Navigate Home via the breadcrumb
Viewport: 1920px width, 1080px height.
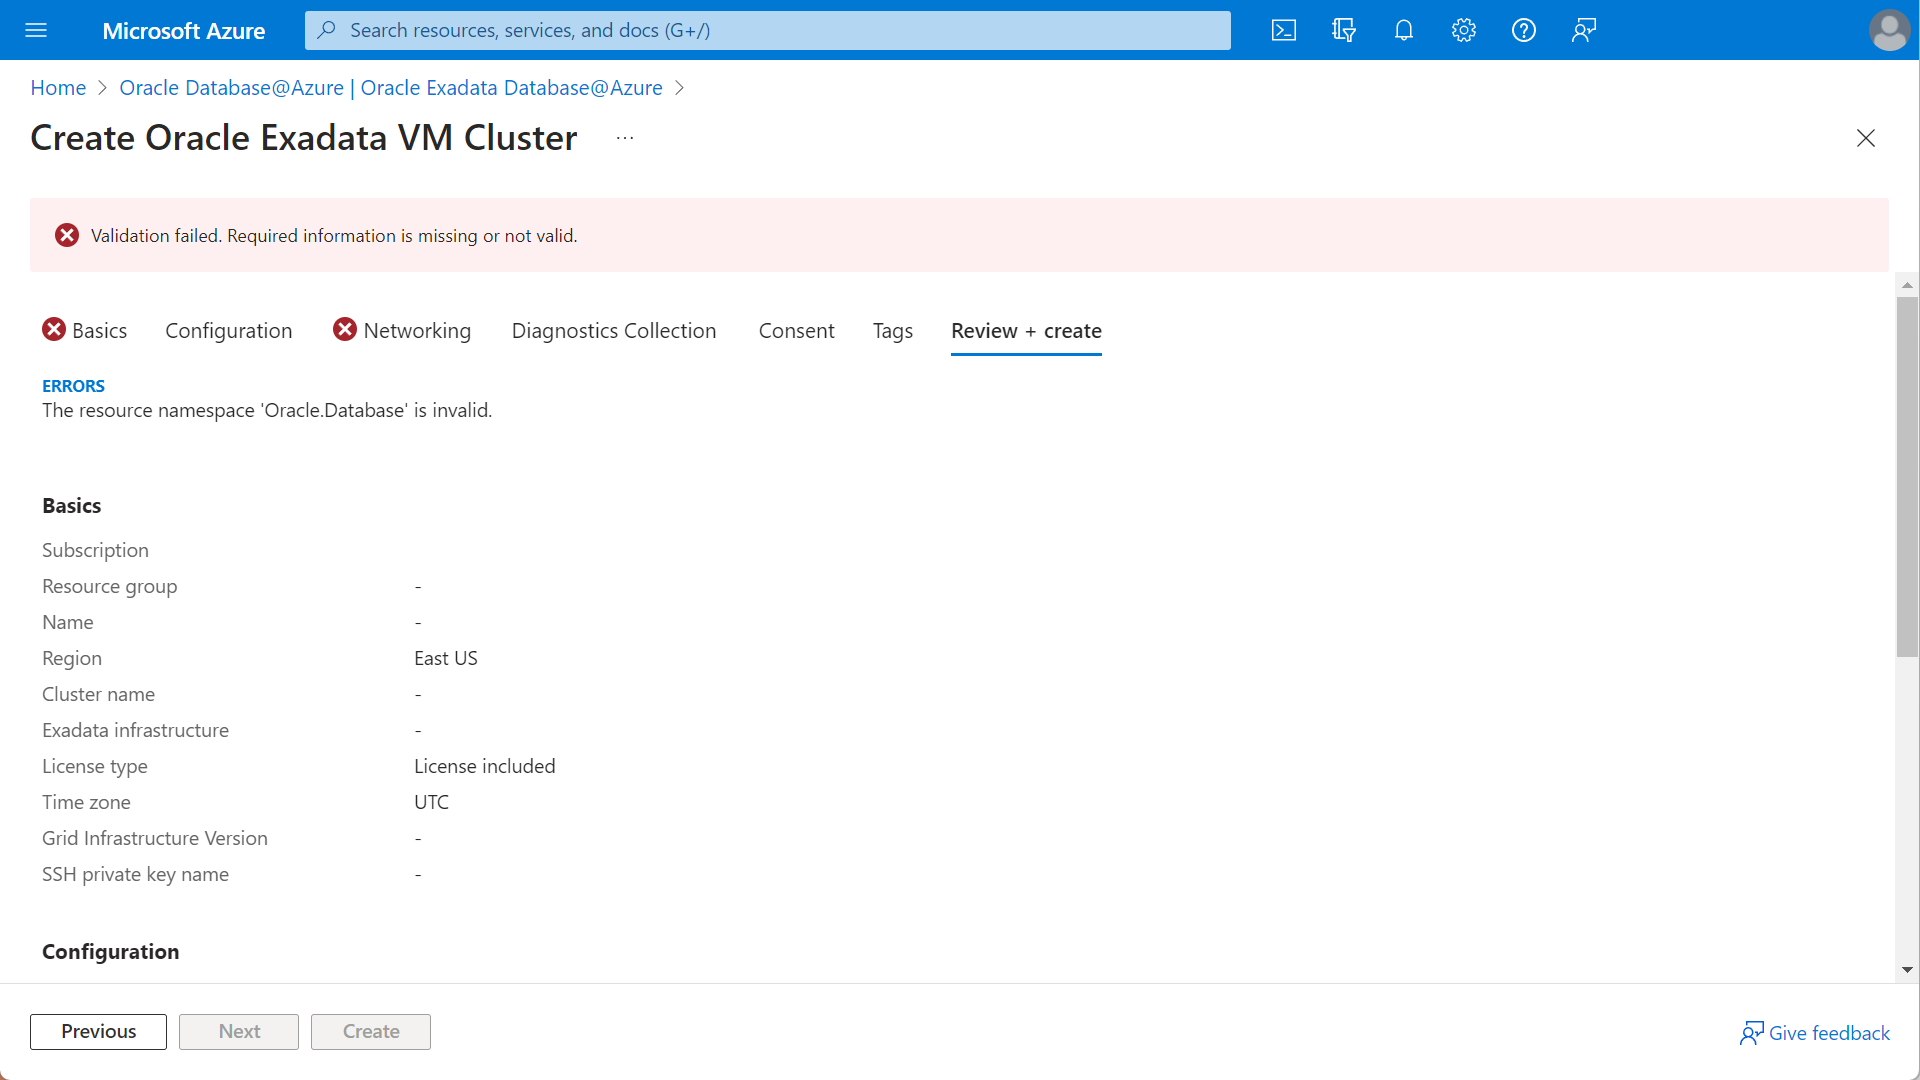(x=57, y=88)
